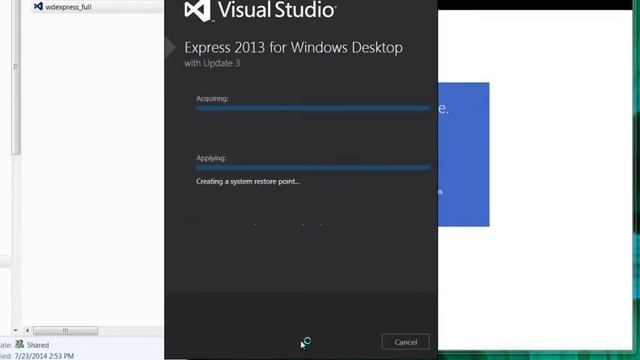This screenshot has height=360, width=640.
Task: Click the blue tile in background window
Action: (463, 154)
